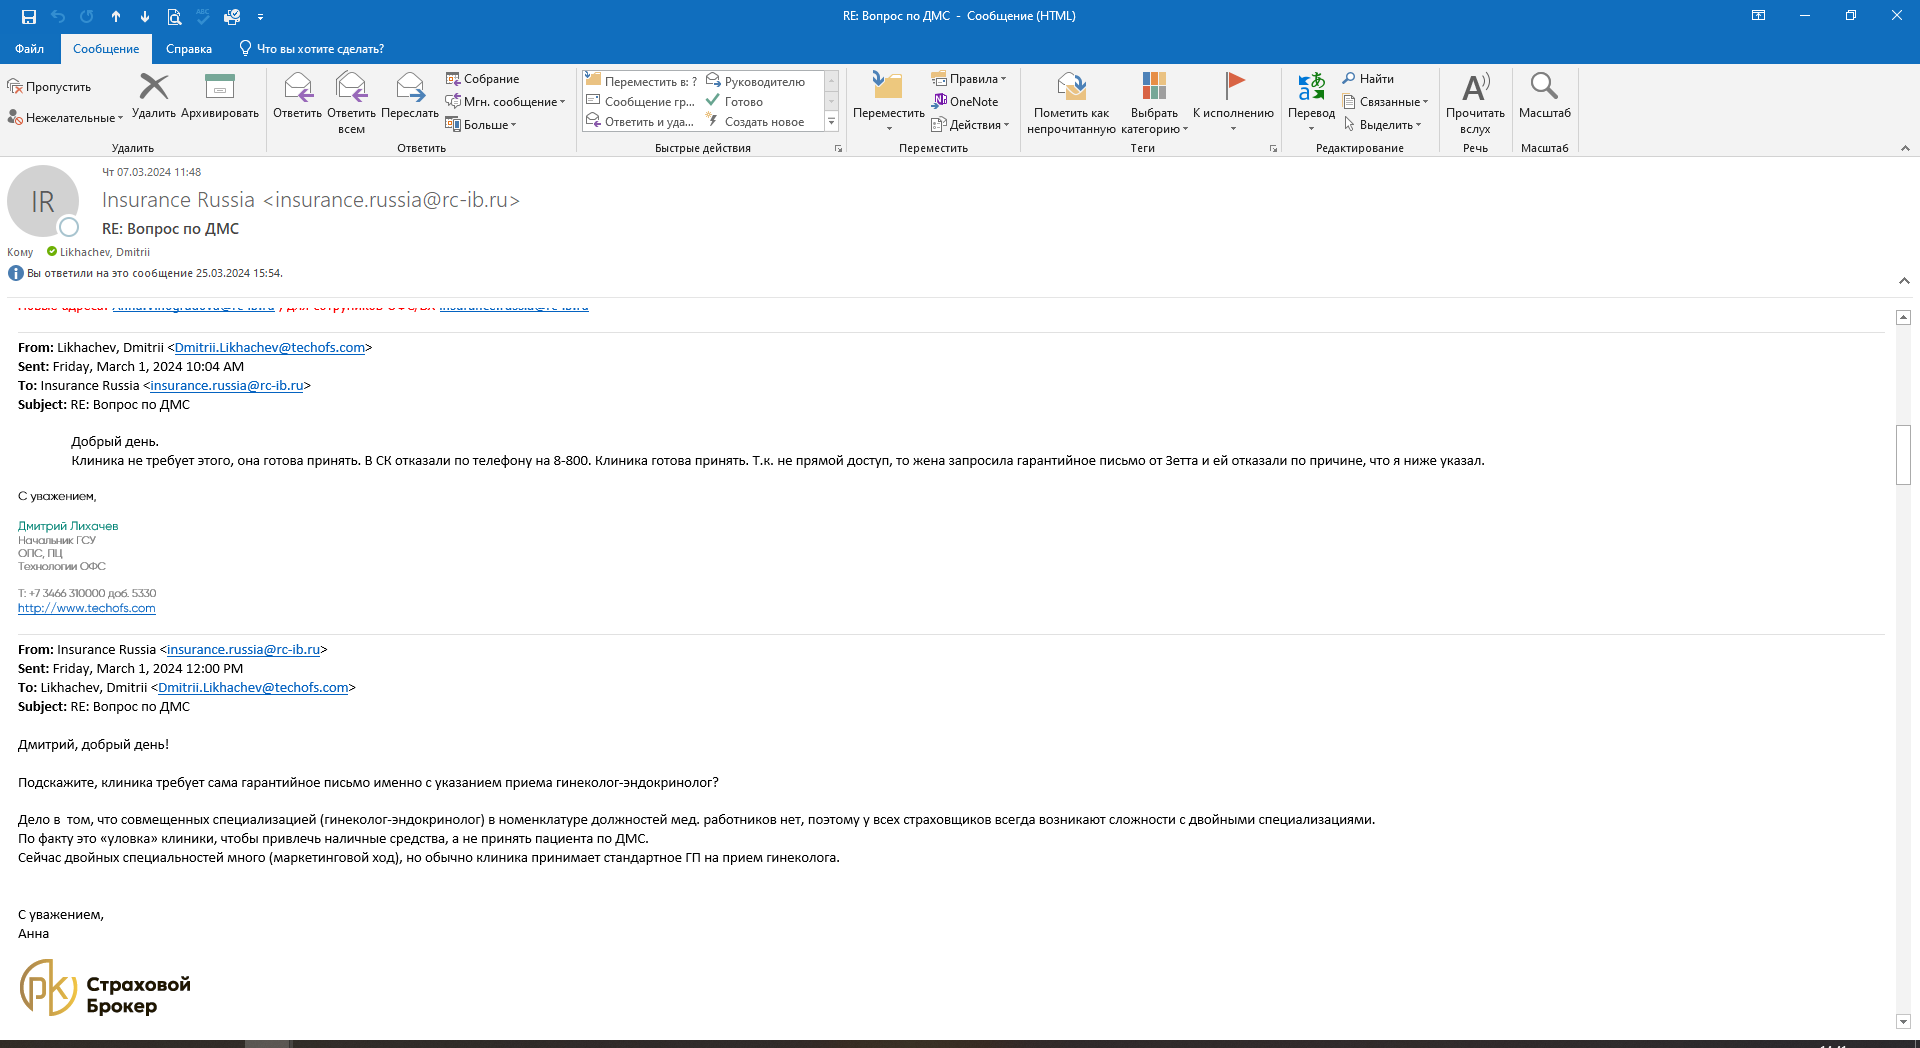Click Пропустить to ignore the conversation
The image size is (1920, 1048).
(49, 87)
